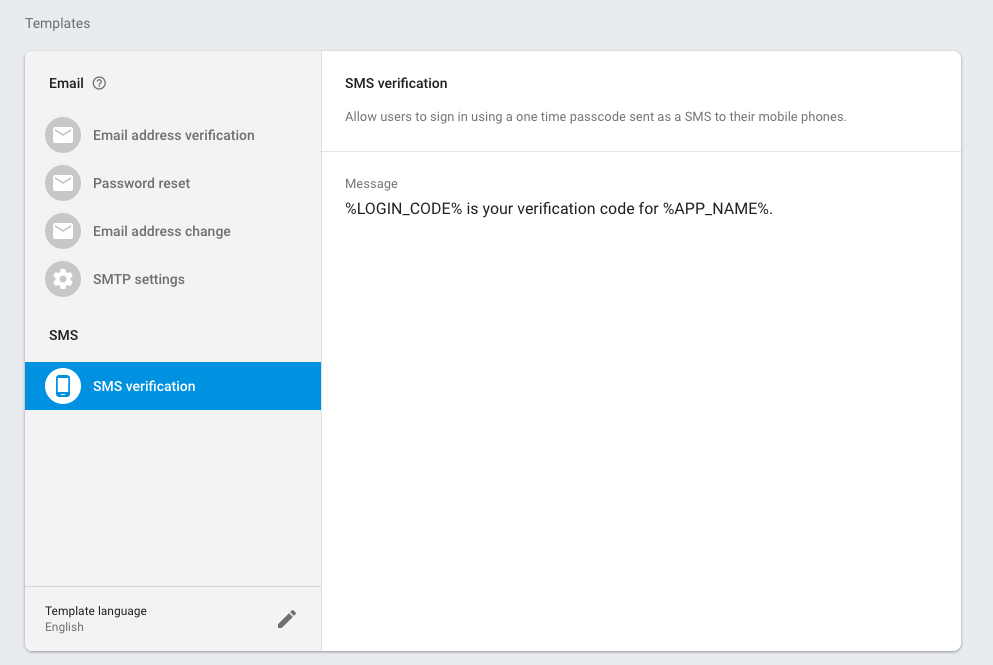Click the pencil icon to edit template language
This screenshot has height=665, width=993.
coord(287,618)
